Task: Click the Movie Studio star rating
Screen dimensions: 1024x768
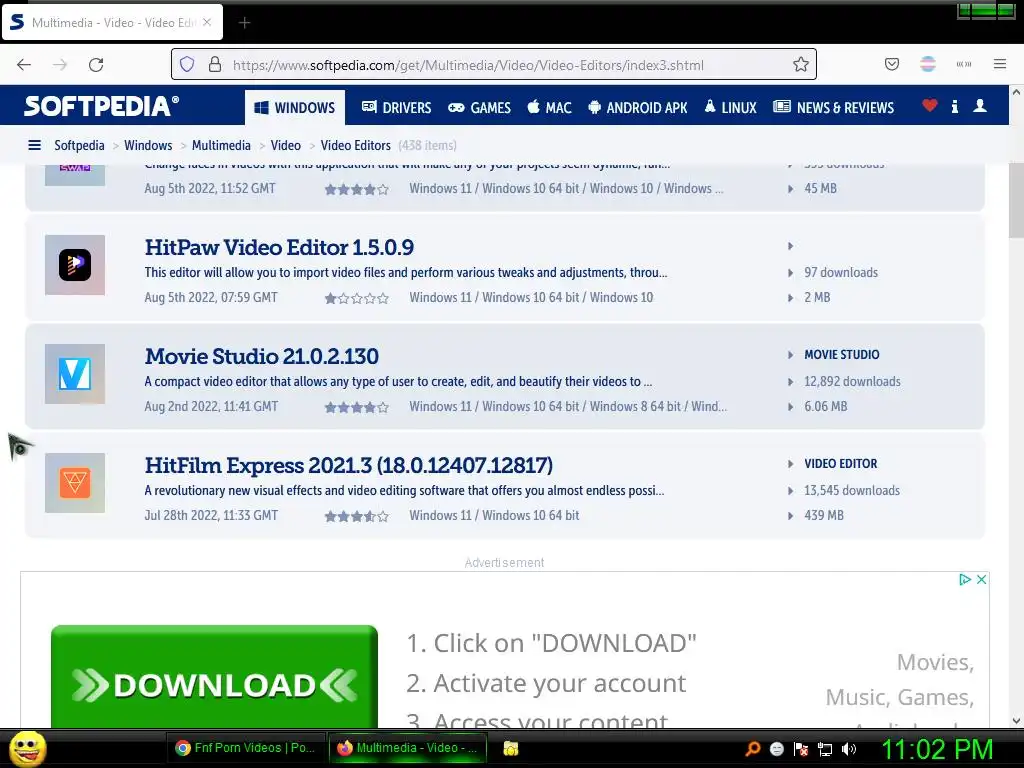Action: pyautogui.click(x=357, y=408)
